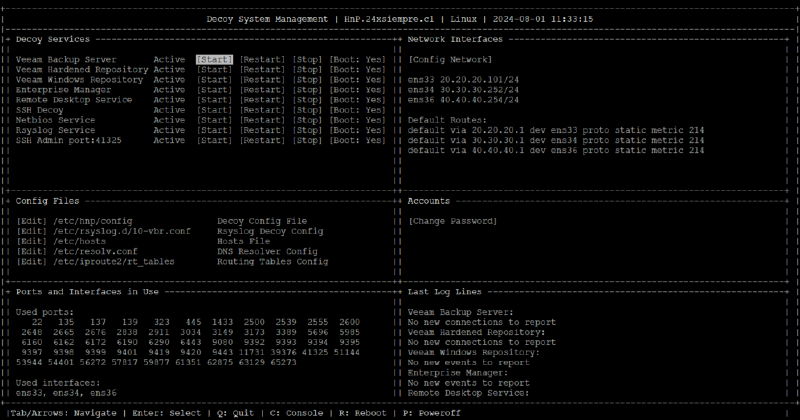Restart Veeam Windows Repository
The height and width of the screenshot is (420, 800).
click(x=262, y=80)
